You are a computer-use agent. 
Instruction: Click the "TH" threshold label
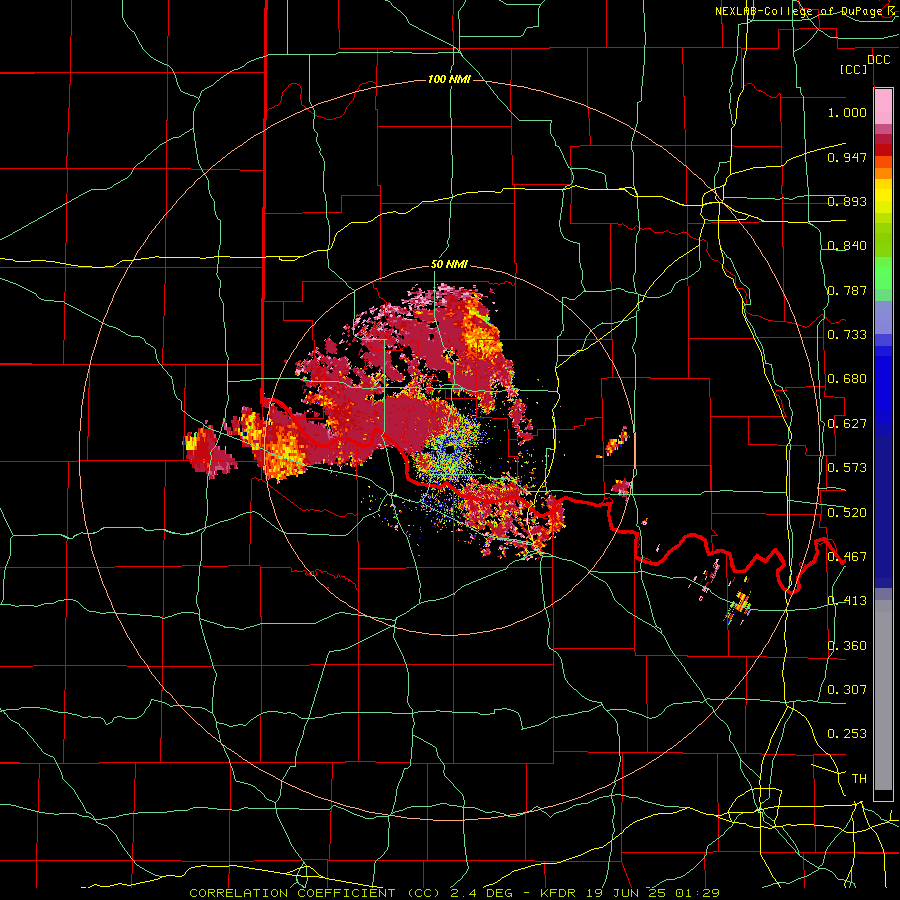[859, 779]
